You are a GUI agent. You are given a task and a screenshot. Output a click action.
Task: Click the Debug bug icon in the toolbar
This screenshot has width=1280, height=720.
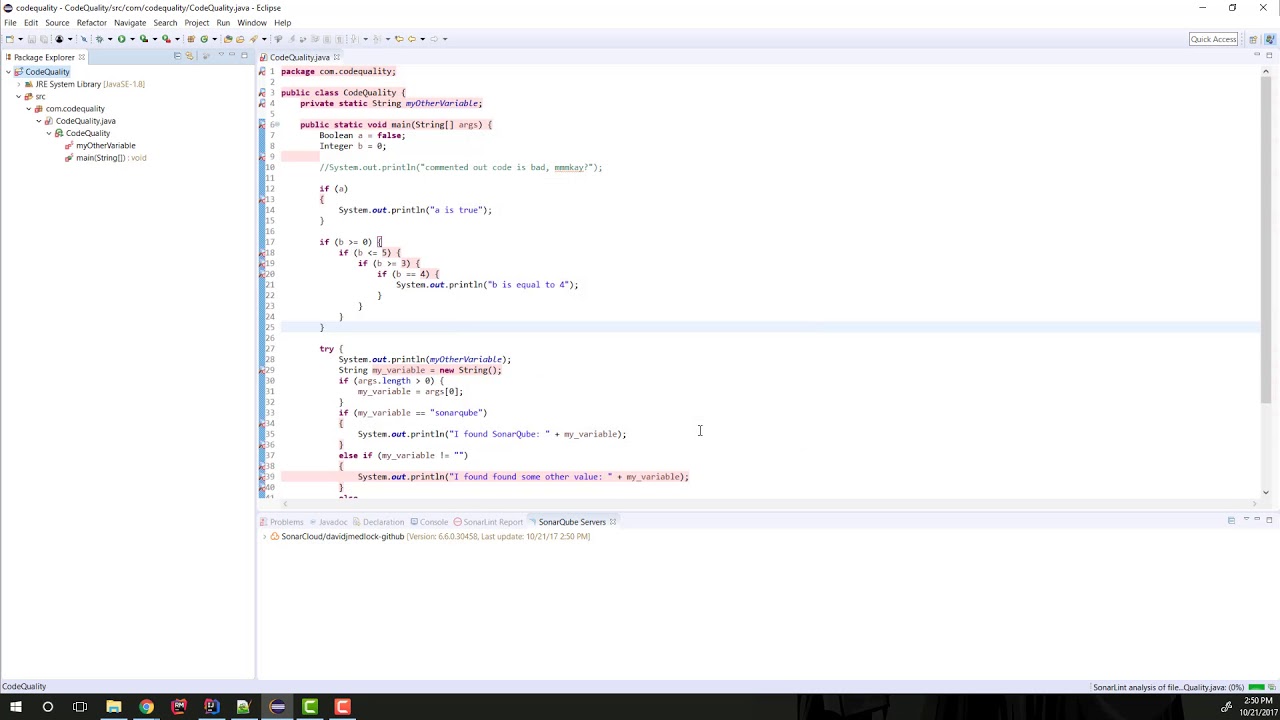[x=99, y=39]
